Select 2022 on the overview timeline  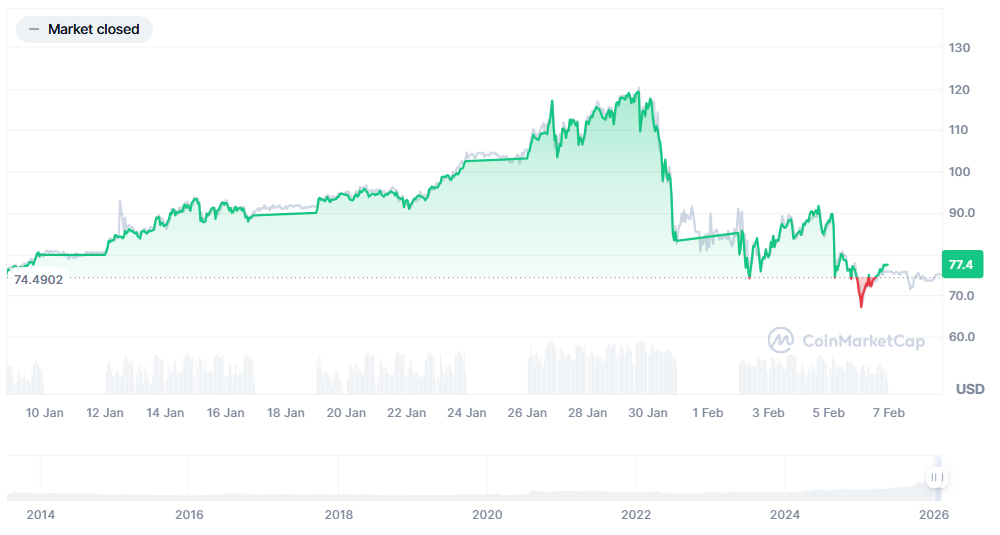point(636,515)
